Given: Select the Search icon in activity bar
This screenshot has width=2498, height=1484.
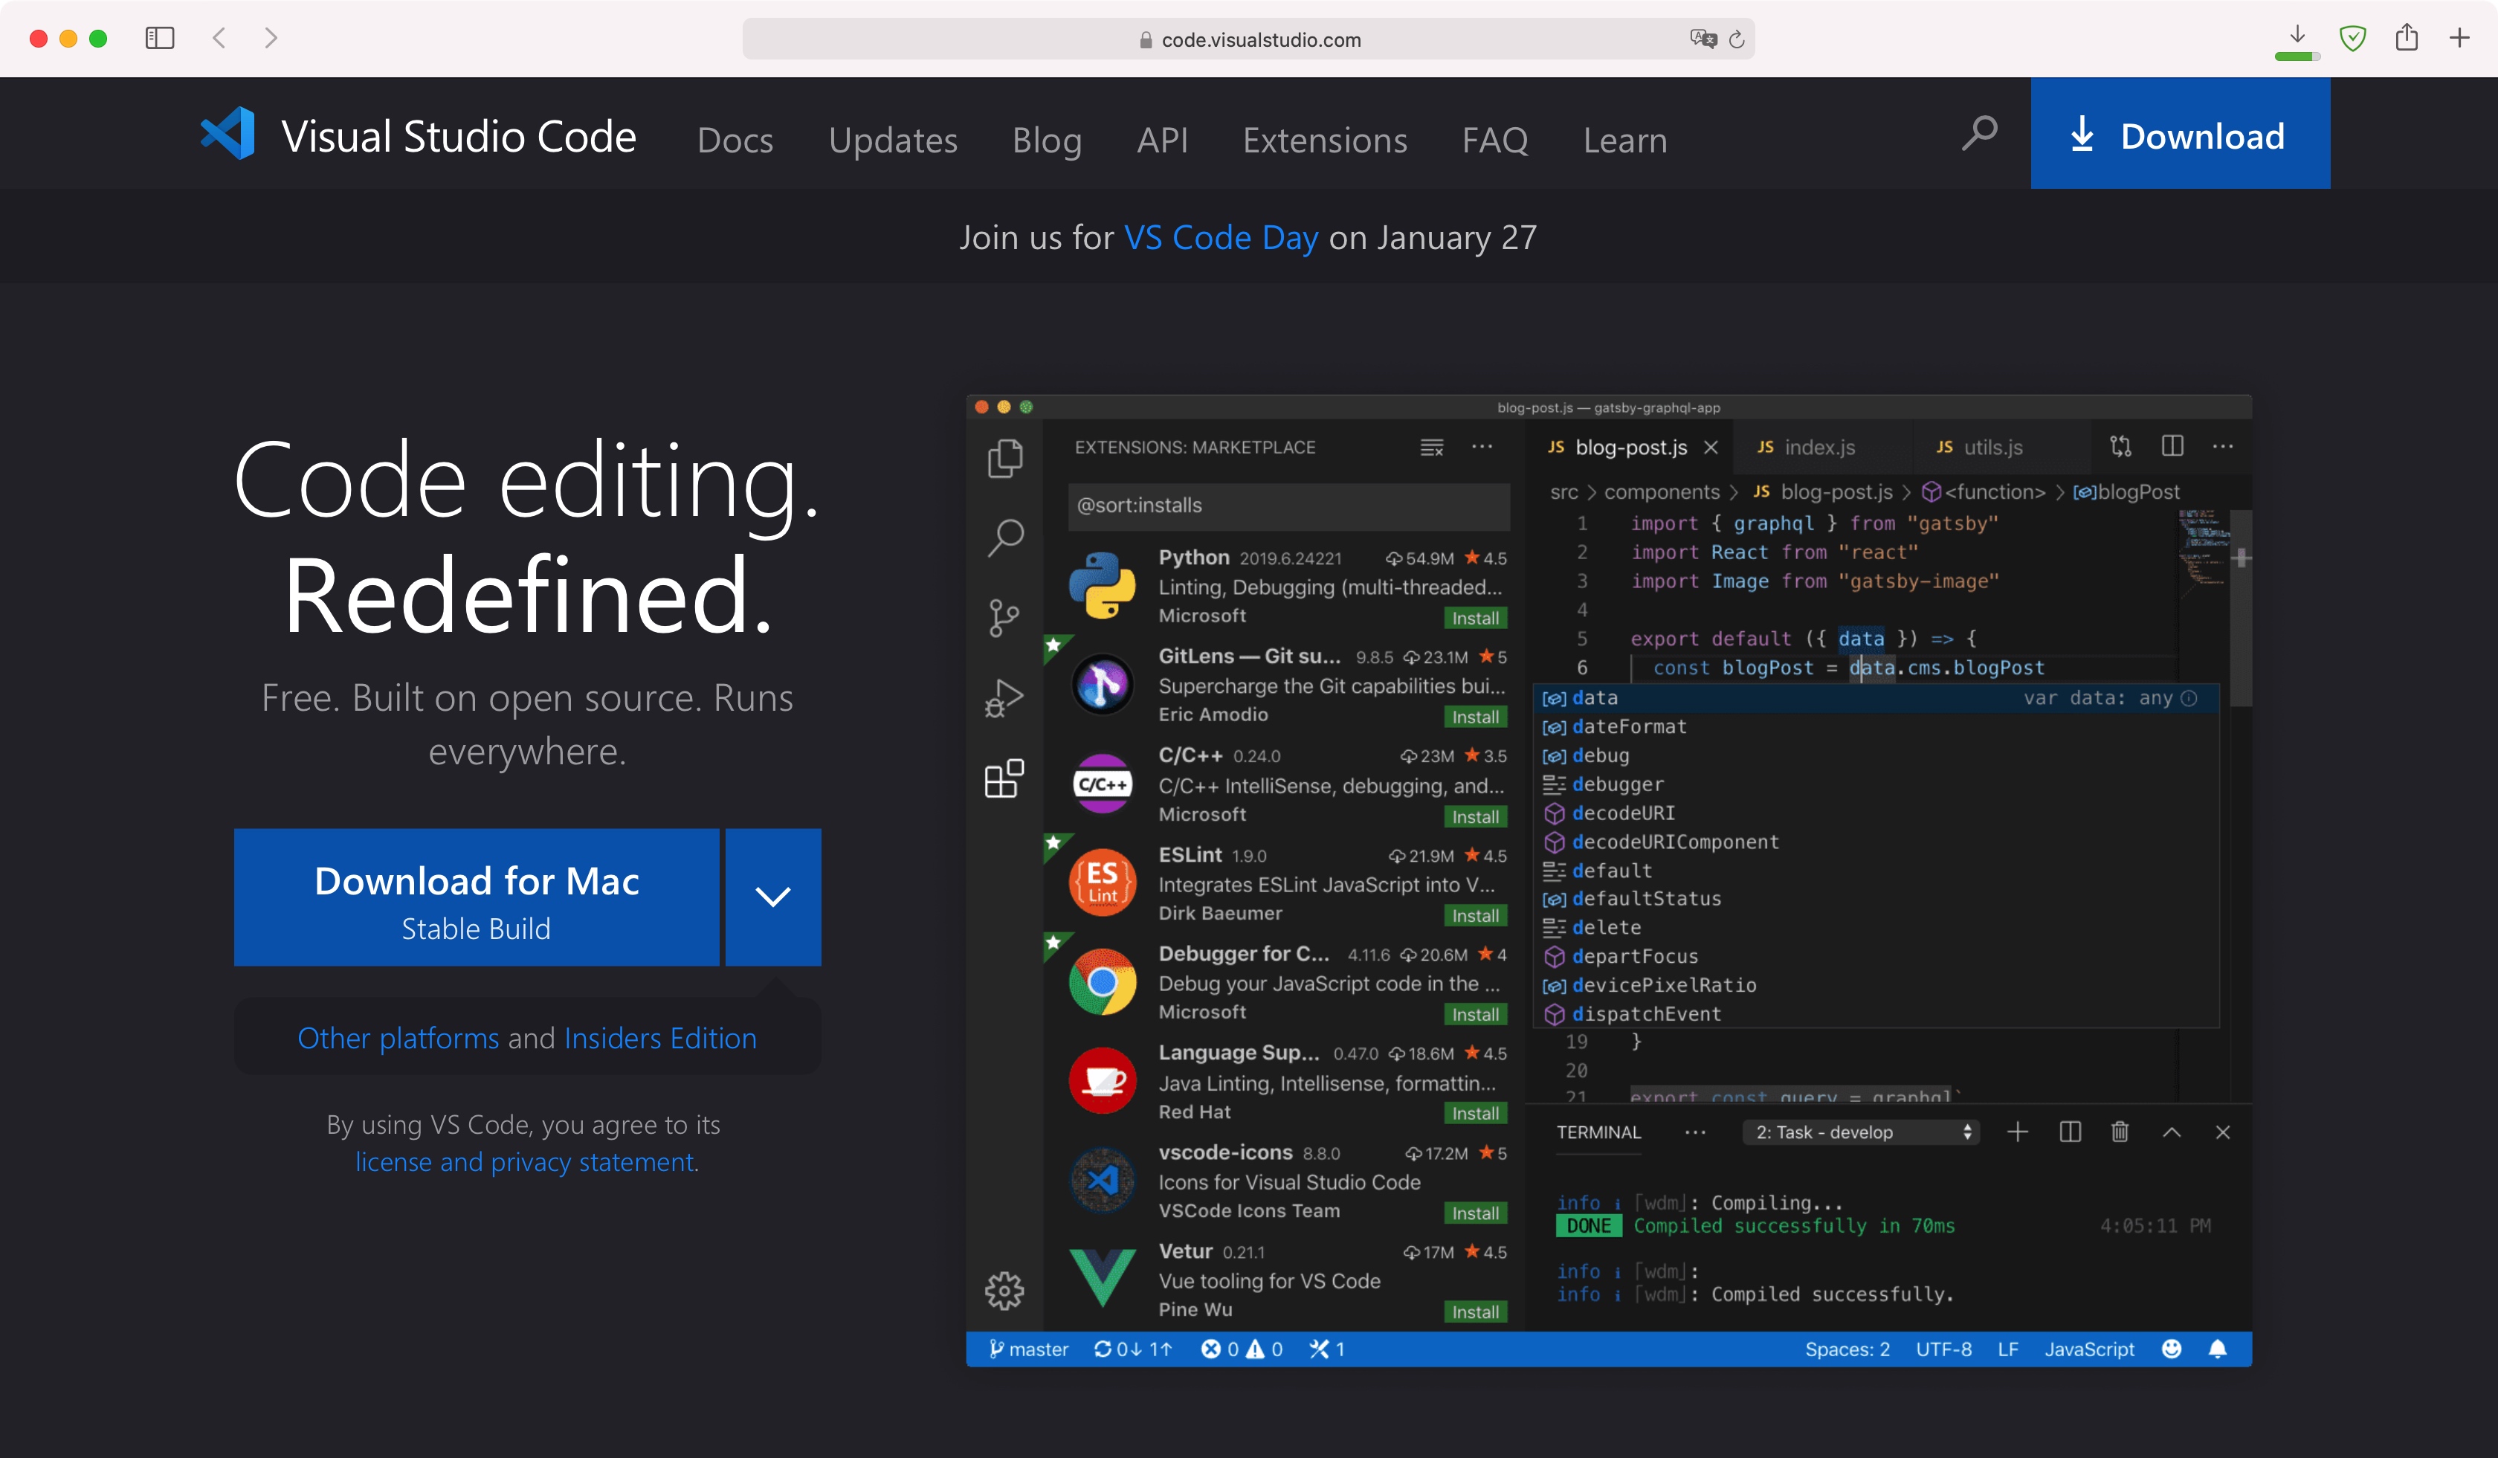Looking at the screenshot, I should click(x=1005, y=538).
